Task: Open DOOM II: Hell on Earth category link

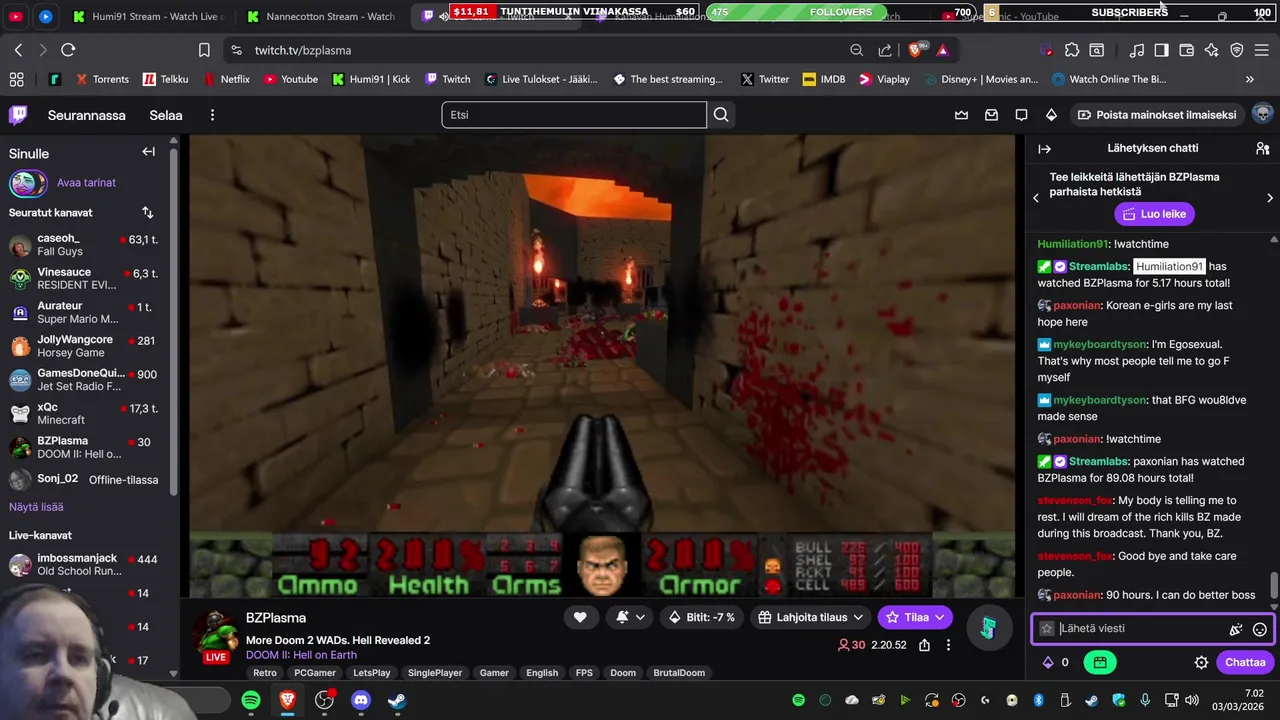Action: (301, 655)
